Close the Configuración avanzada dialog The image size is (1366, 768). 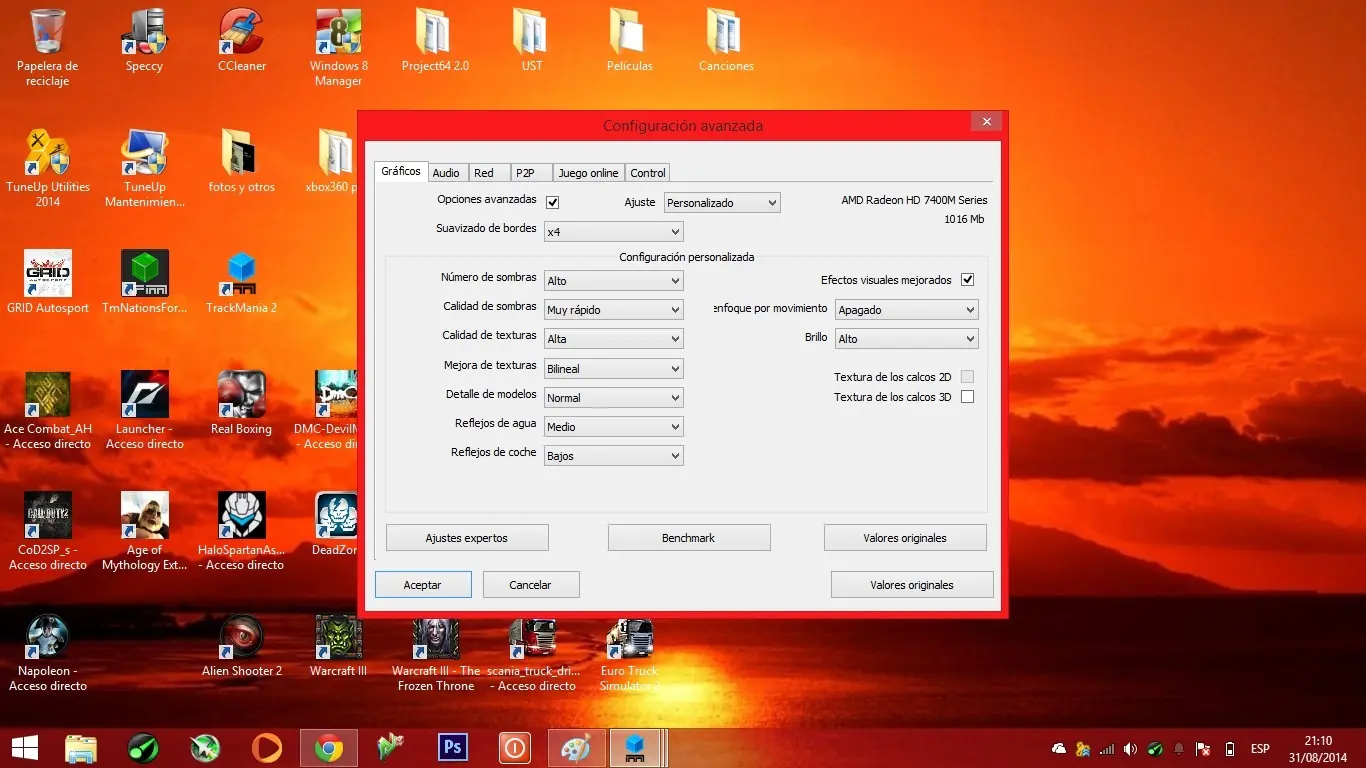click(986, 122)
